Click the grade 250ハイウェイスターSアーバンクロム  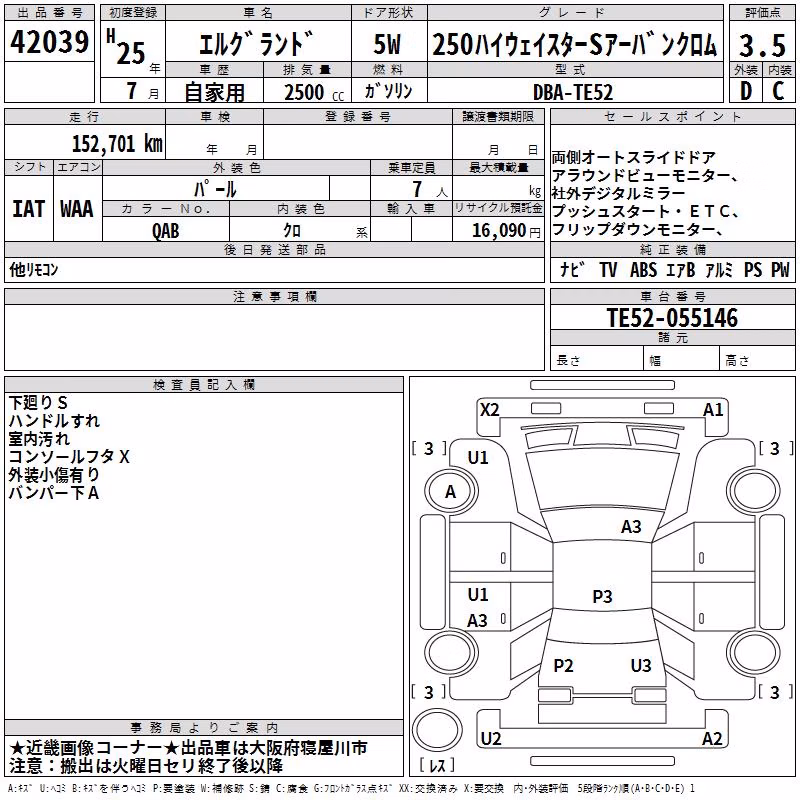tap(575, 45)
